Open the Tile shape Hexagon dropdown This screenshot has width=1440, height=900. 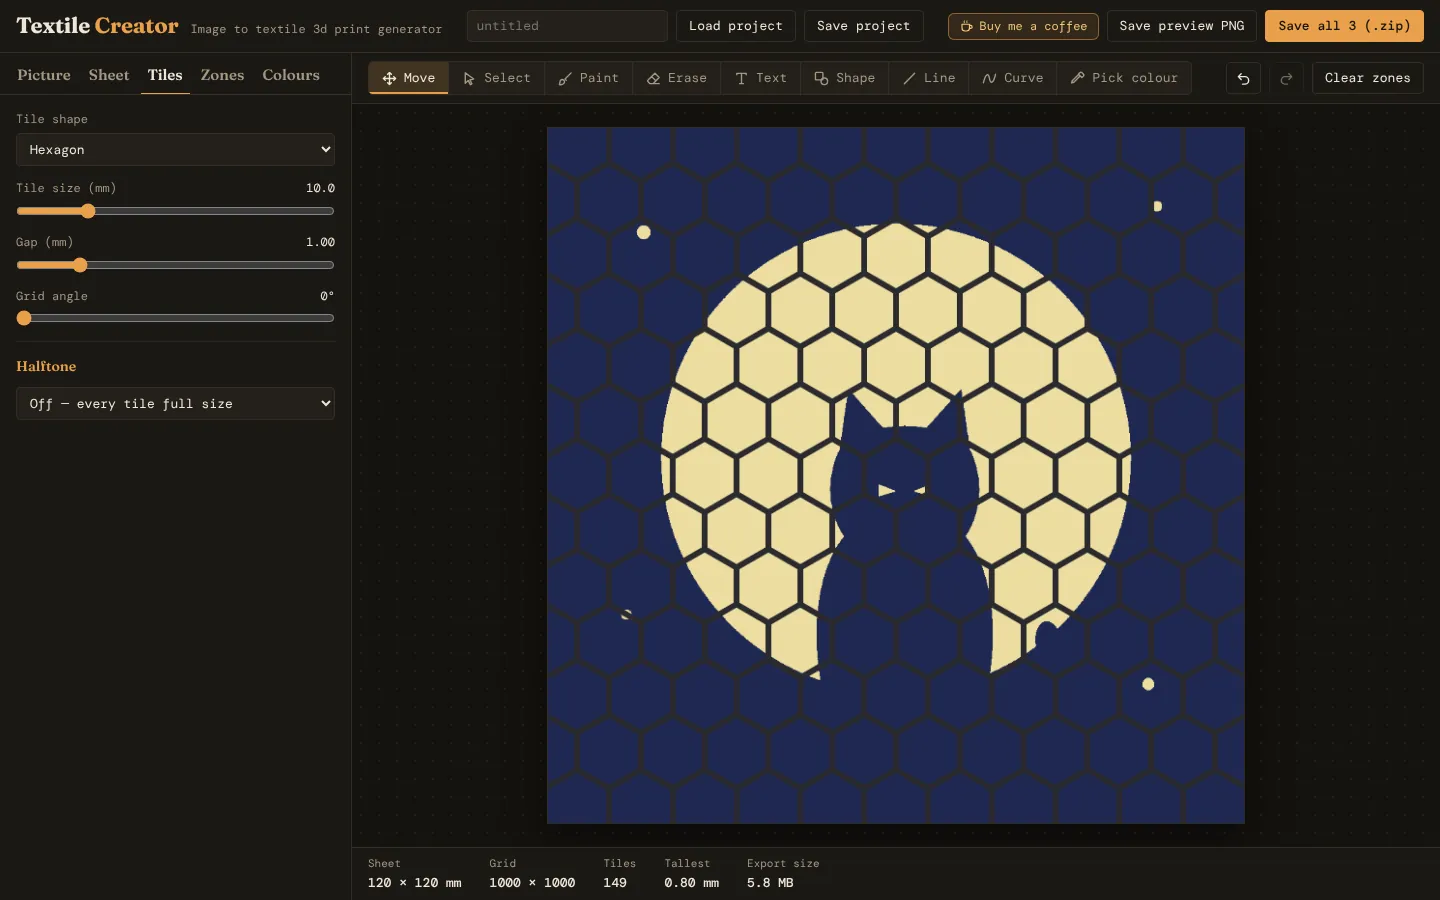point(175,150)
